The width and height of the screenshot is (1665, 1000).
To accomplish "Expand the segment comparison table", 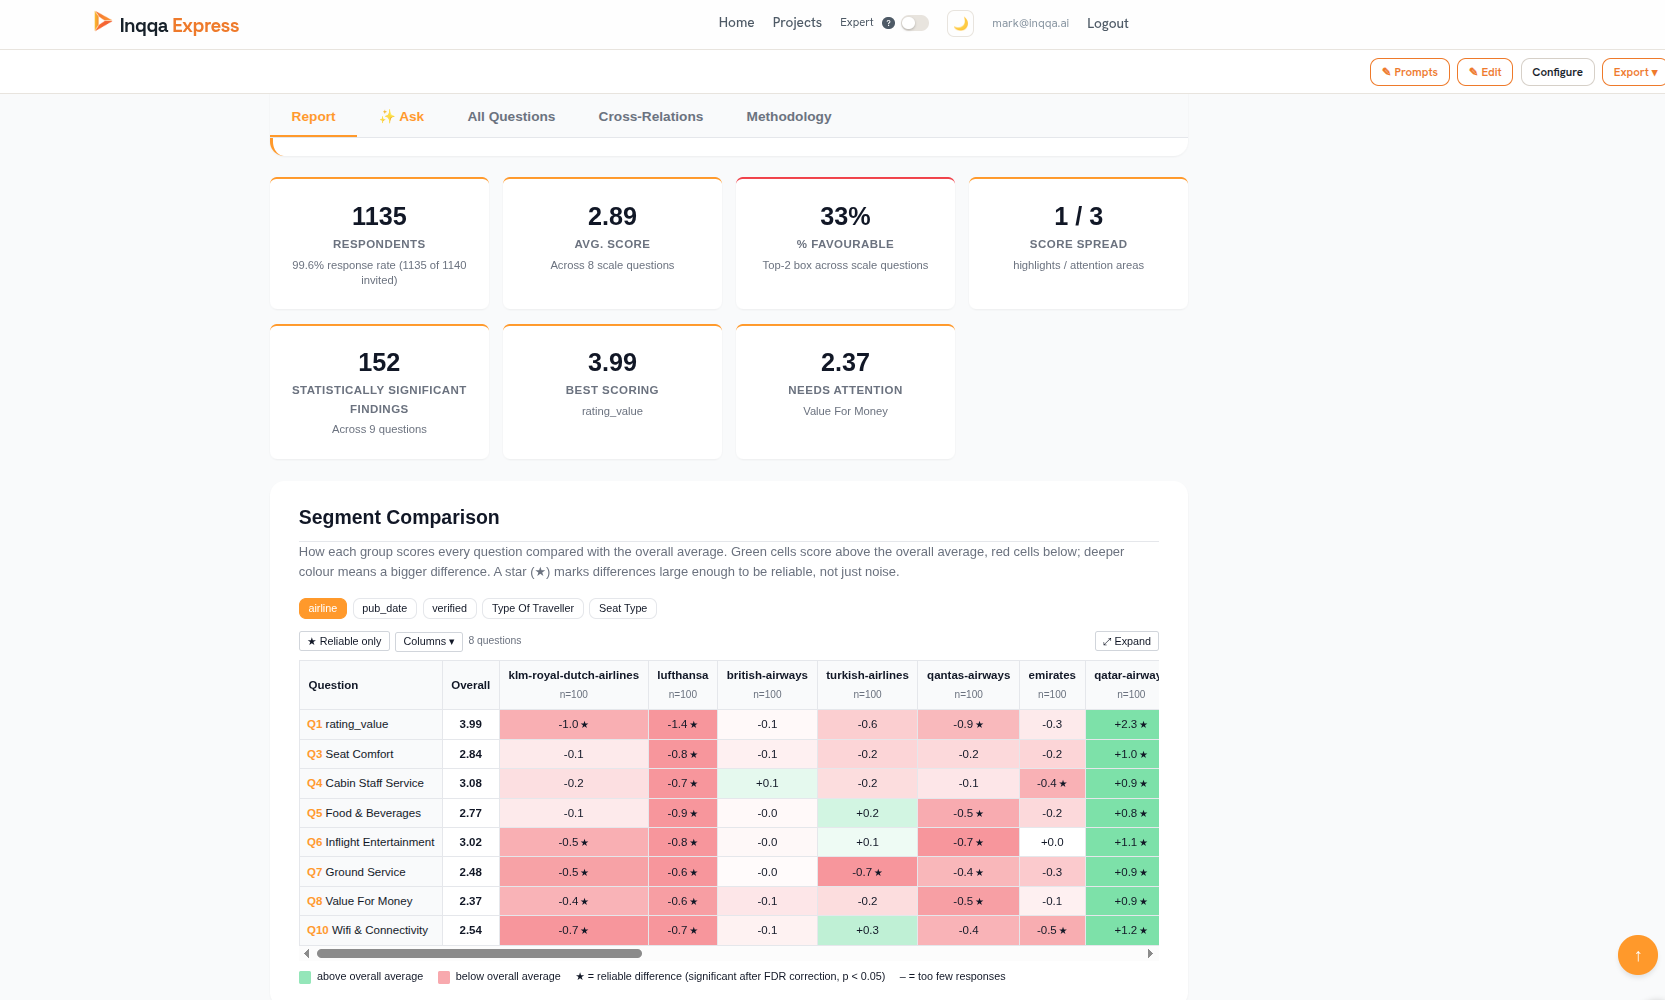I will (1127, 641).
